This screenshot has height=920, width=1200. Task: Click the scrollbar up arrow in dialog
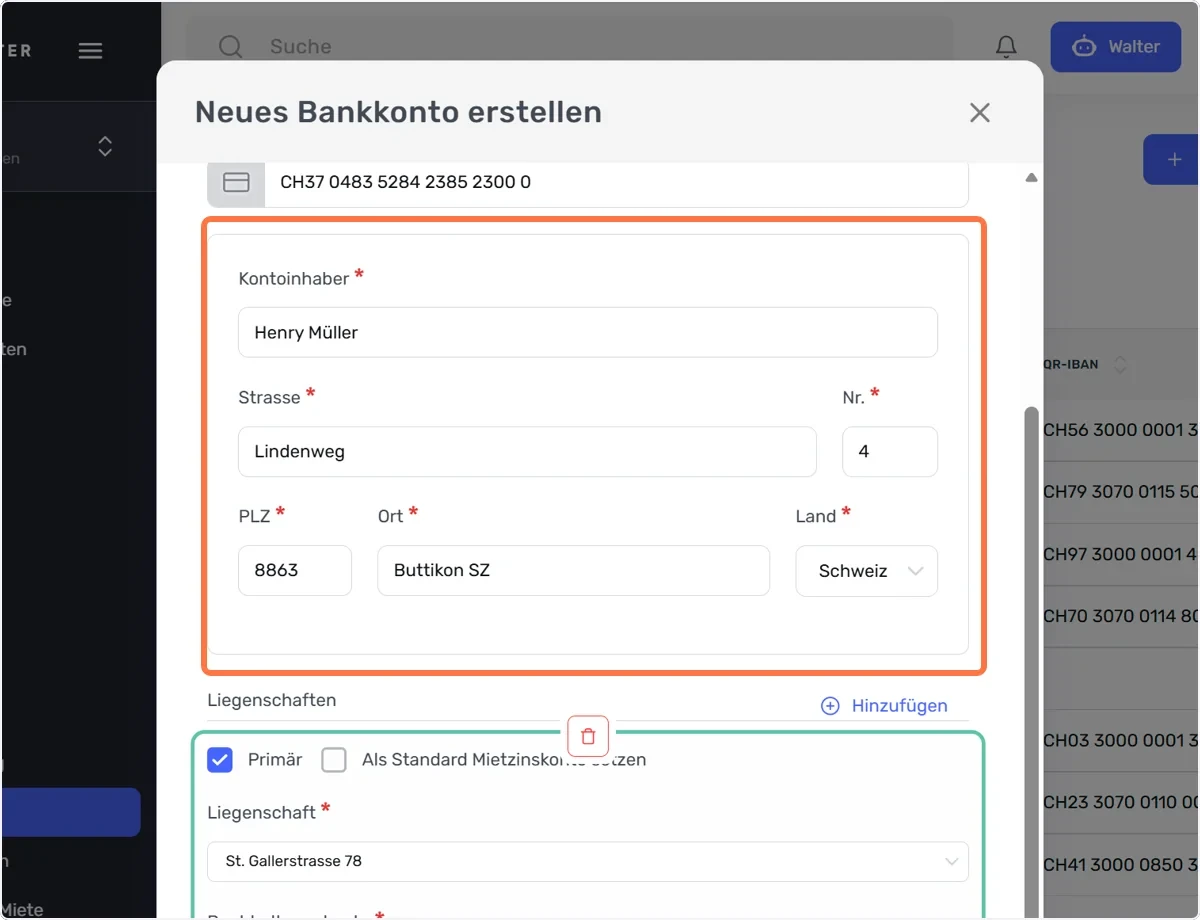pyautogui.click(x=1031, y=178)
